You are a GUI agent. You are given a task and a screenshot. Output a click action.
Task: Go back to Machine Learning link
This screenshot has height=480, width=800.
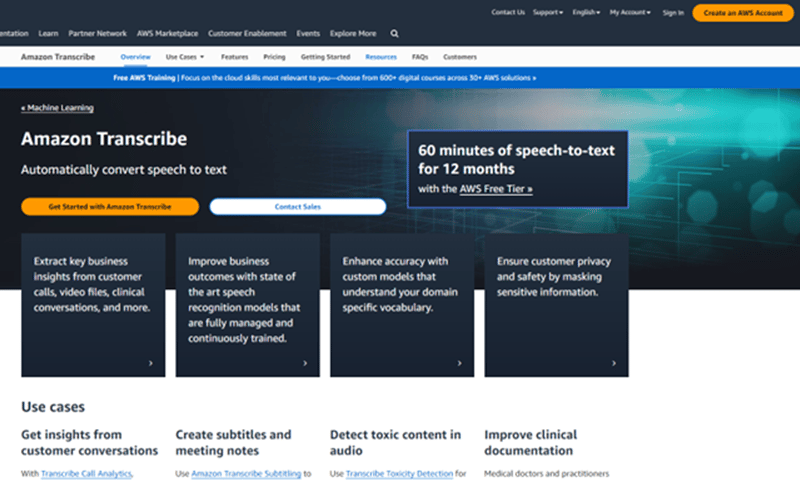(x=57, y=108)
